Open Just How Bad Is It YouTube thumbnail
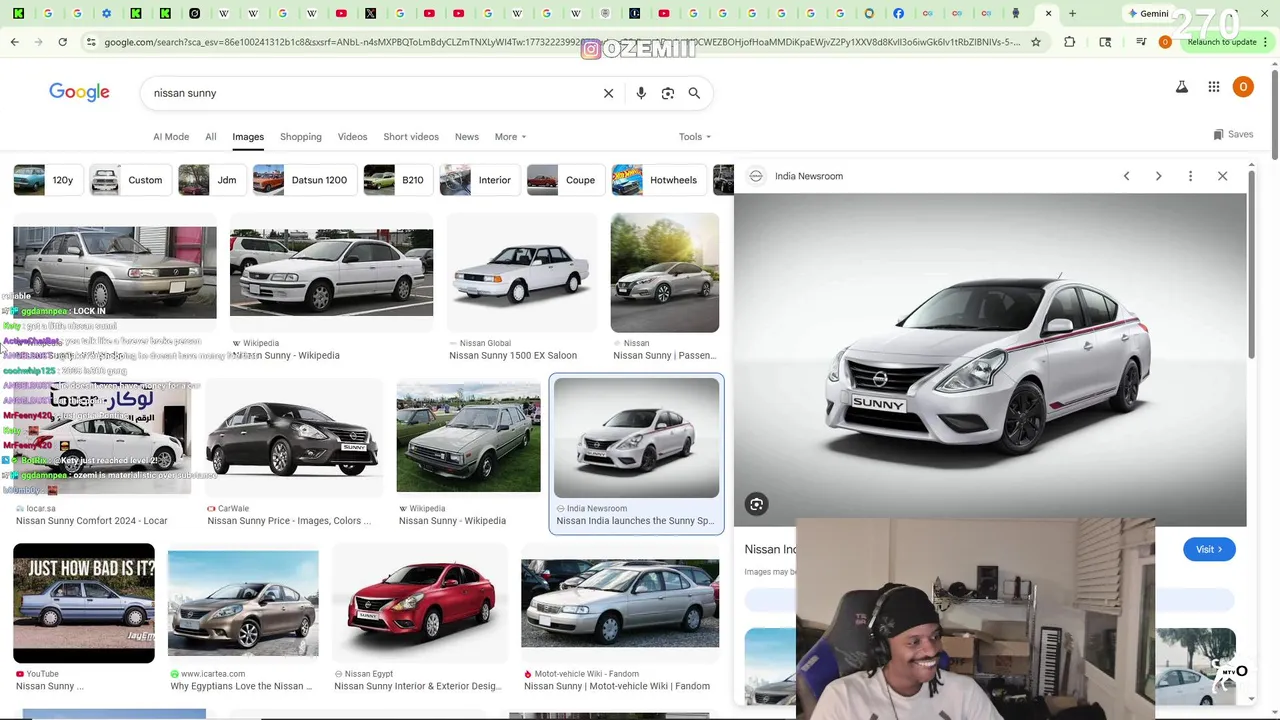The height and width of the screenshot is (720, 1280). coord(84,603)
